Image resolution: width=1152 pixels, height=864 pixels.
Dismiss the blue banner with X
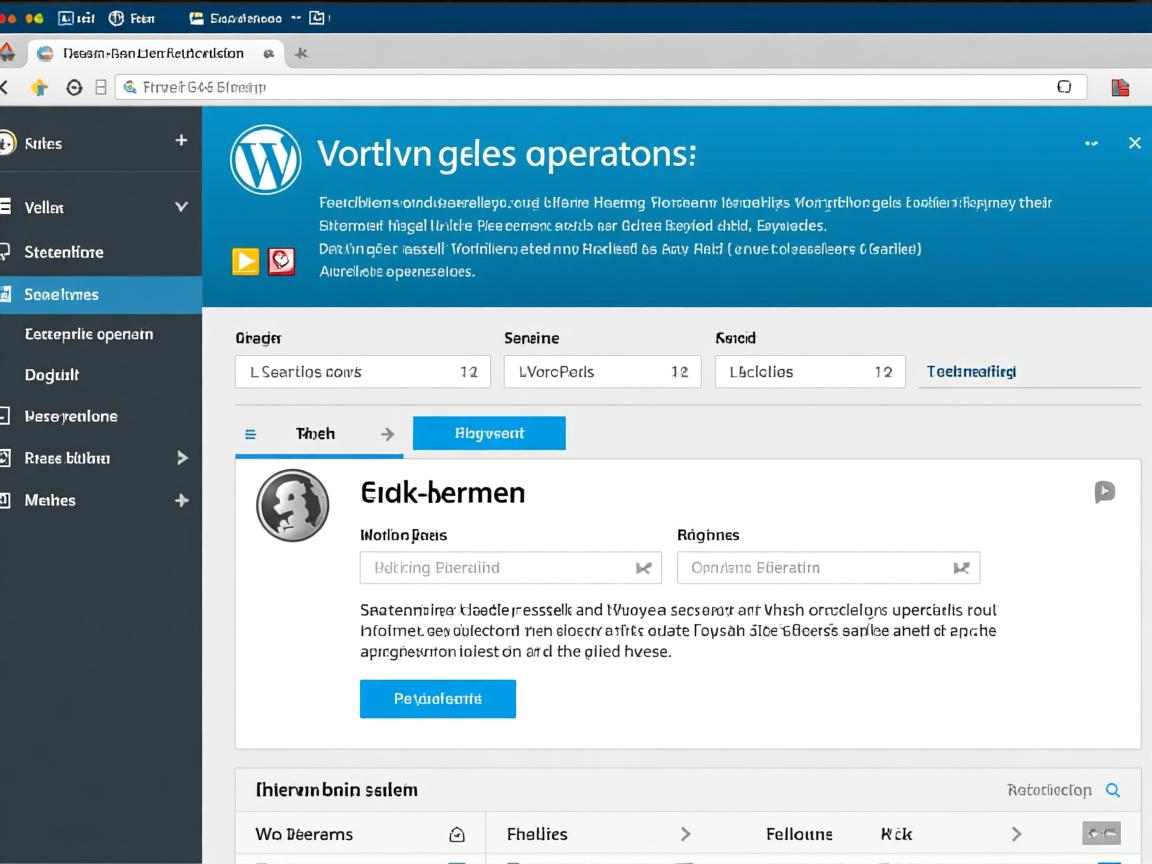click(x=1134, y=143)
